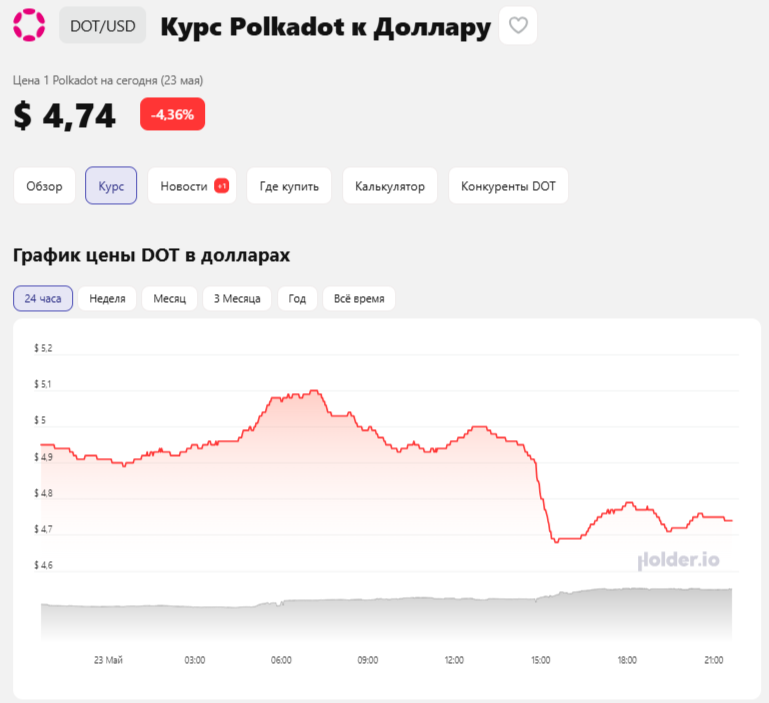Click the $ 4,9 axis label
The width and height of the screenshot is (769, 703).
coord(43,457)
